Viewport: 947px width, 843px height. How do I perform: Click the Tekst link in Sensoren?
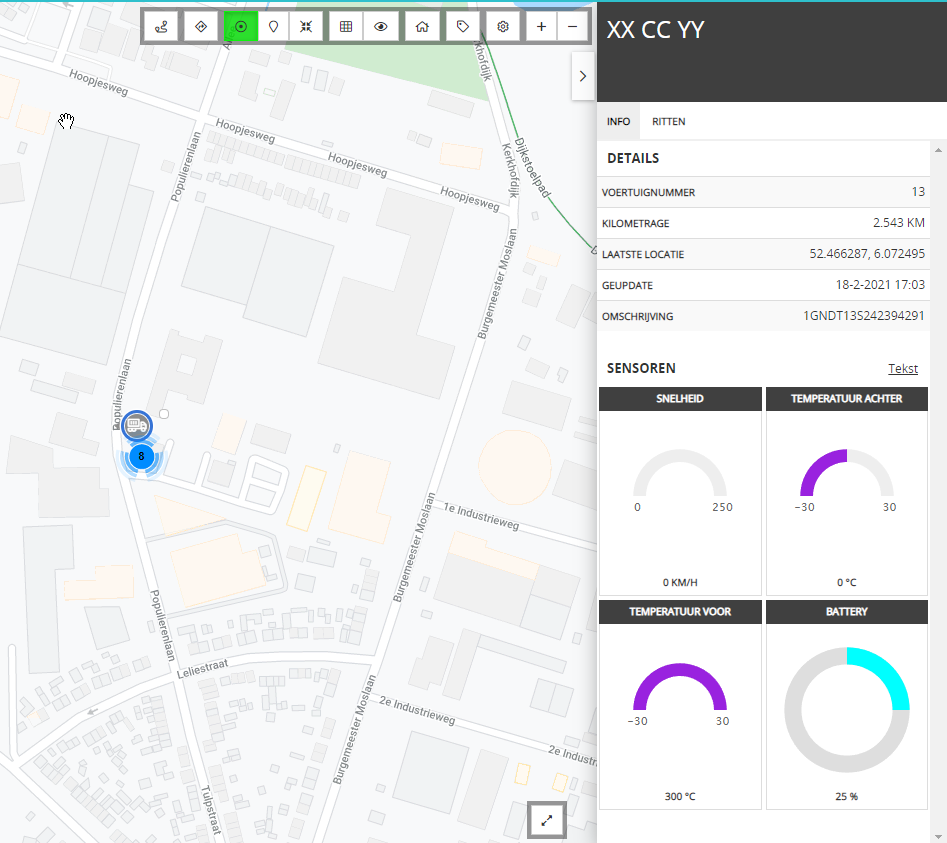tap(903, 368)
